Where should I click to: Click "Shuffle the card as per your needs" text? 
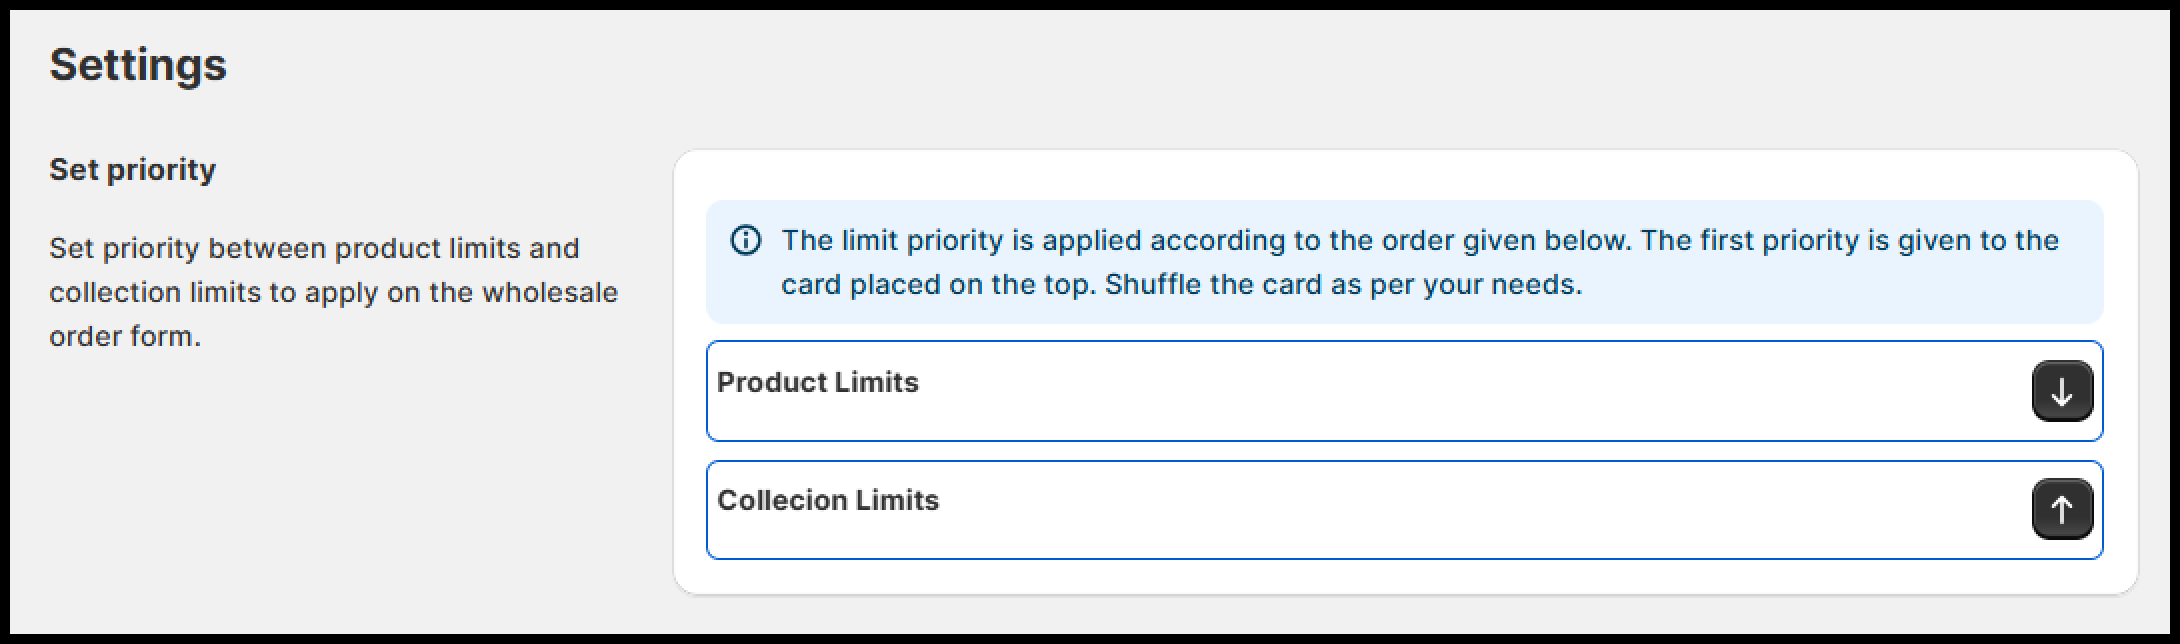pos(1343,285)
